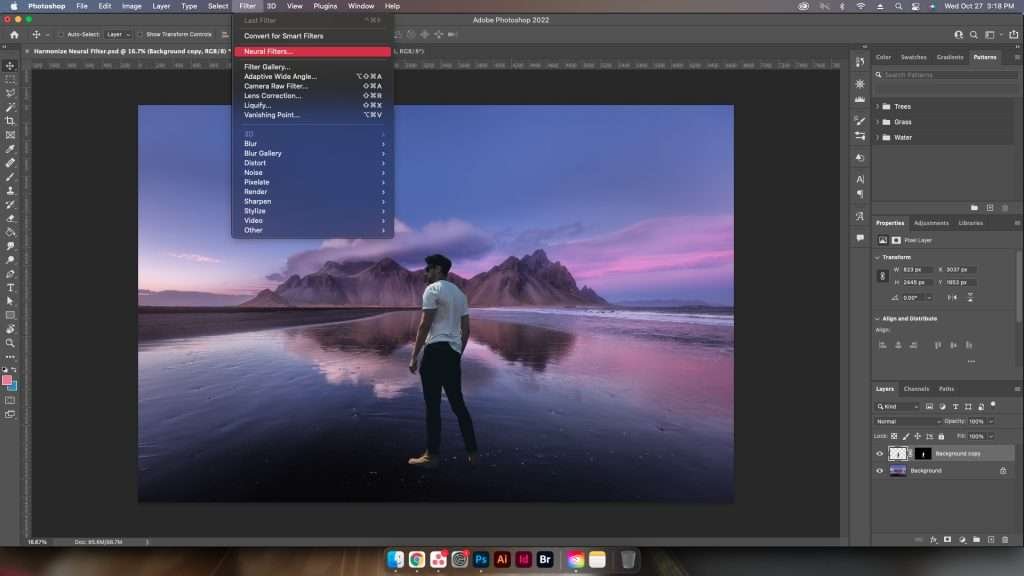Click the Photoshop icon in the Dock

point(481,560)
